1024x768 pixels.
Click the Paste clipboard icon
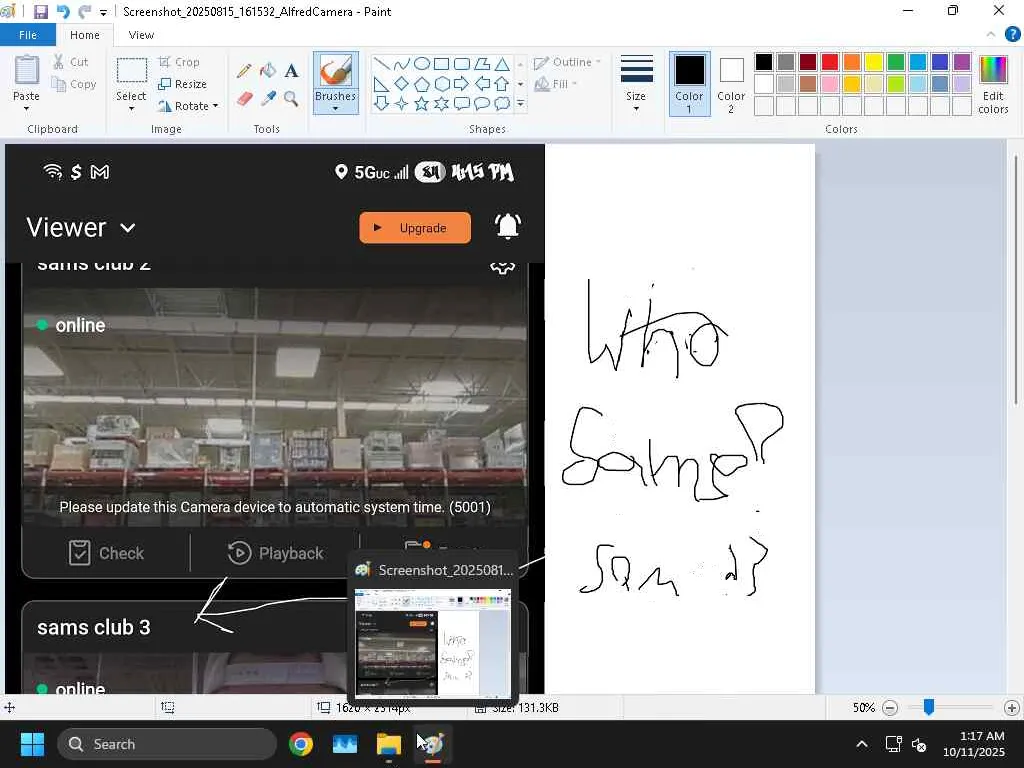click(x=26, y=71)
